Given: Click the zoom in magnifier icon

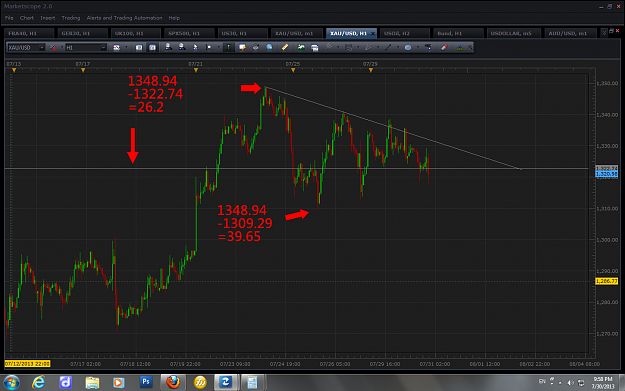Looking at the screenshot, I should [x=168, y=47].
